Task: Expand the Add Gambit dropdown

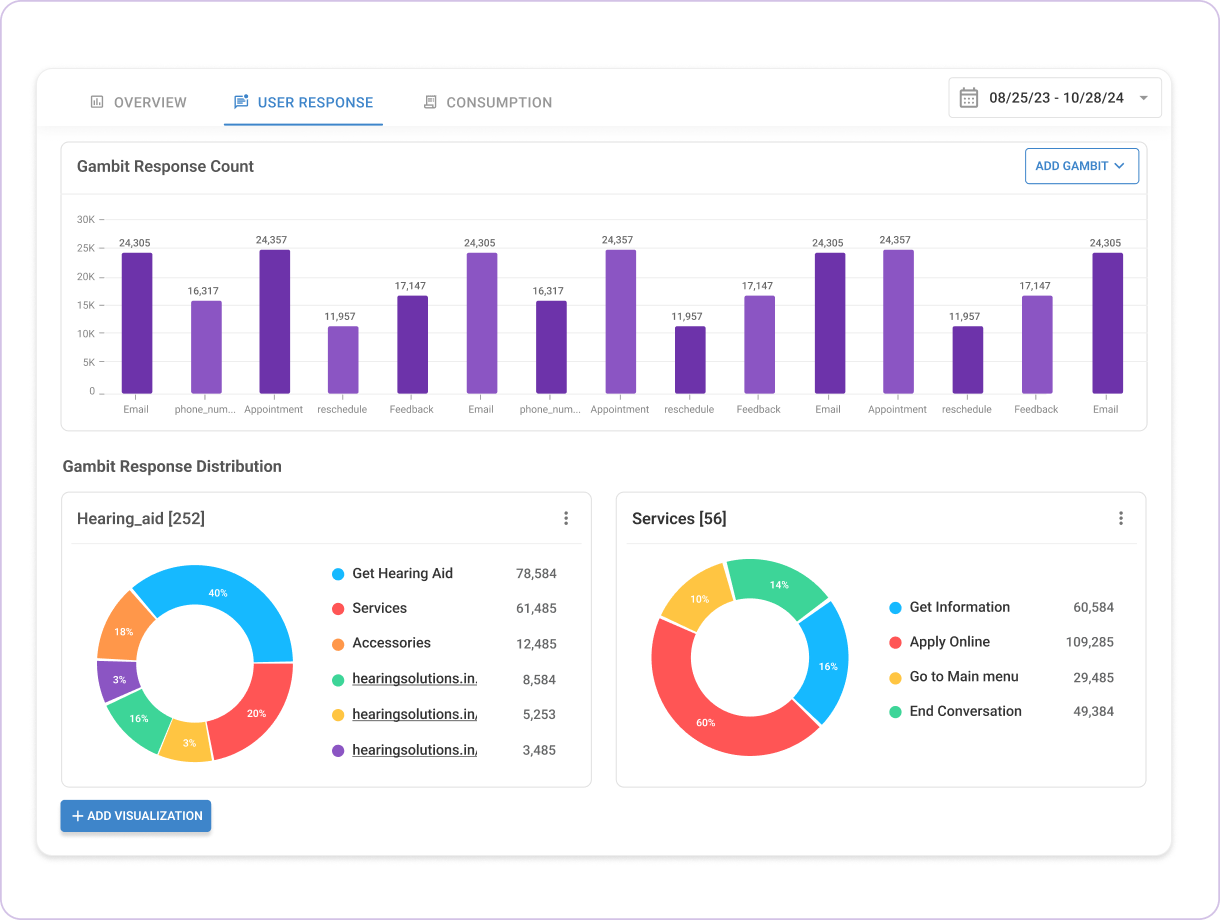Action: pyautogui.click(x=1082, y=166)
